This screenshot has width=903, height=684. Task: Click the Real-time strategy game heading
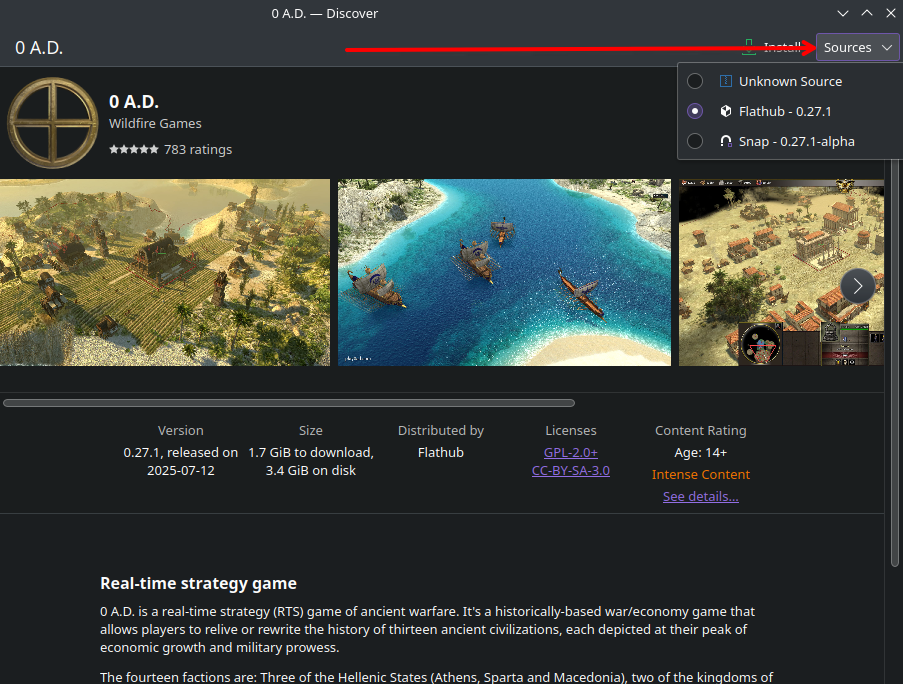click(x=198, y=583)
